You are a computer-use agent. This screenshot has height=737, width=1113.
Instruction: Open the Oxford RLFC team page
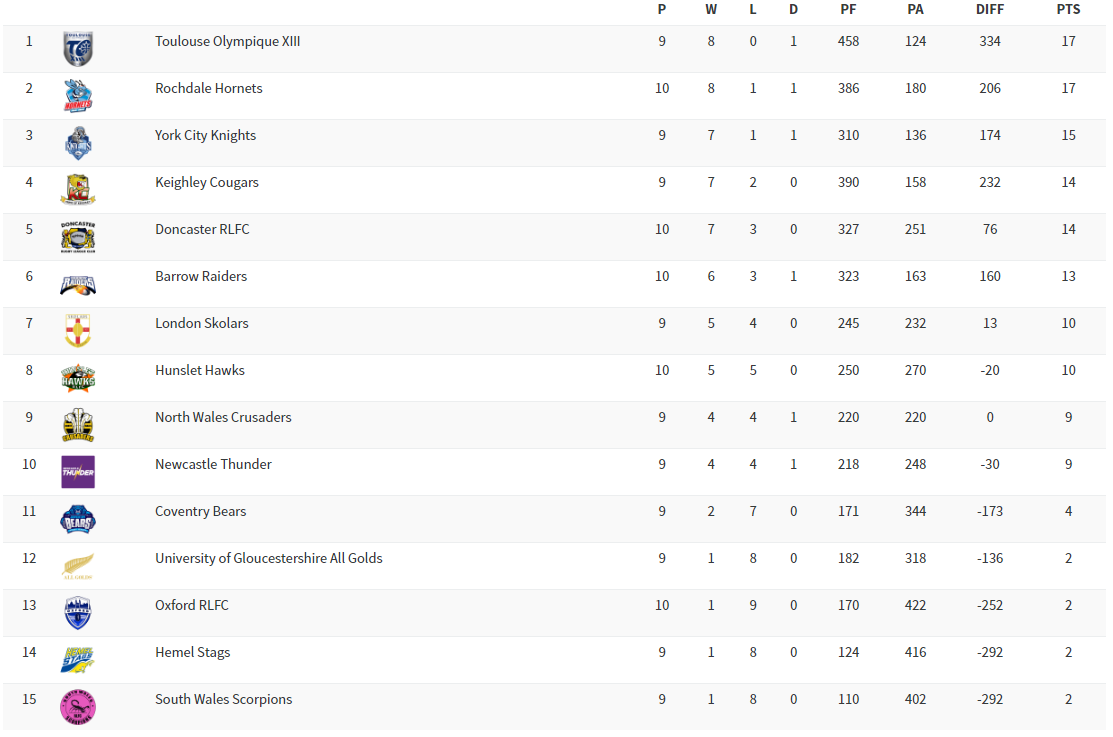coord(191,604)
